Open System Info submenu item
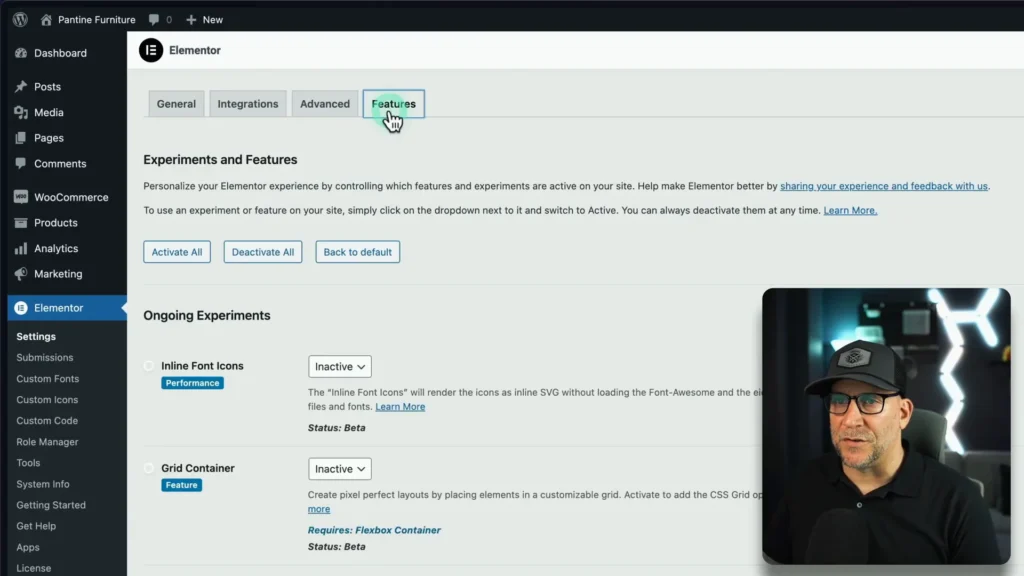Image resolution: width=1024 pixels, height=576 pixels. 42,484
